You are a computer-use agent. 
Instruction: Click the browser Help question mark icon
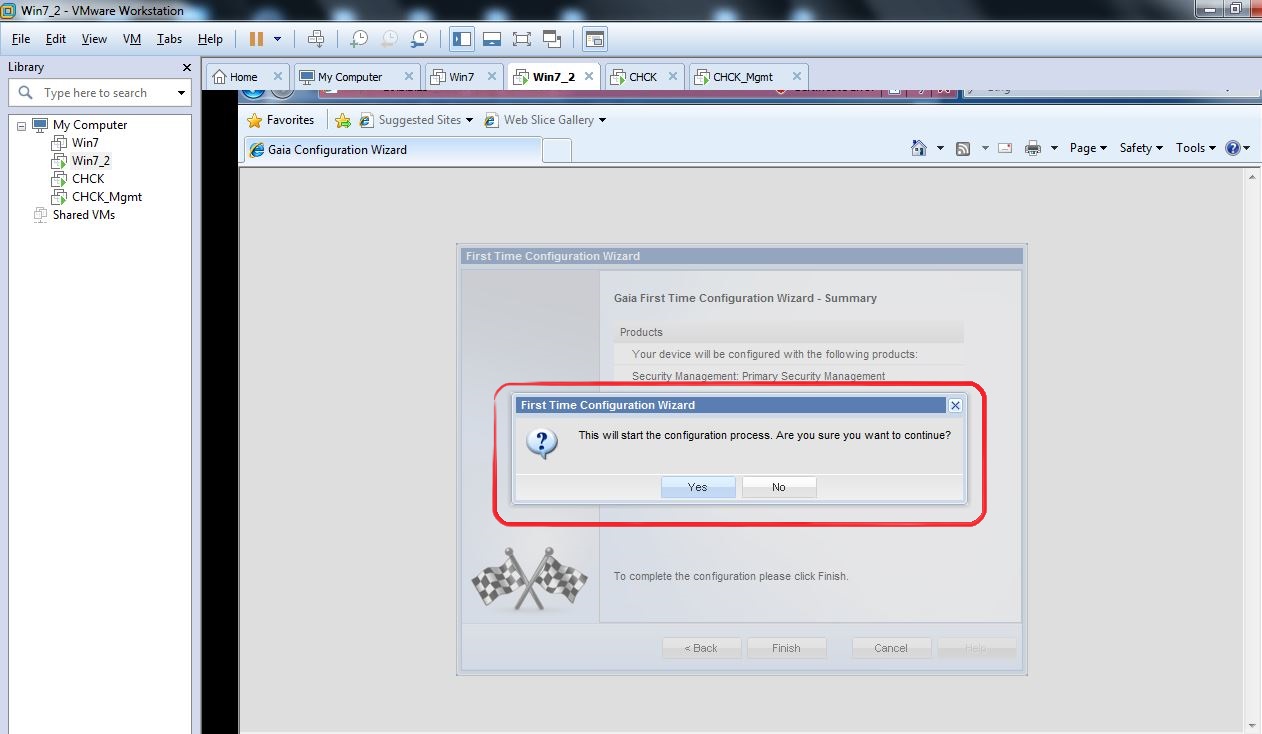point(1233,148)
